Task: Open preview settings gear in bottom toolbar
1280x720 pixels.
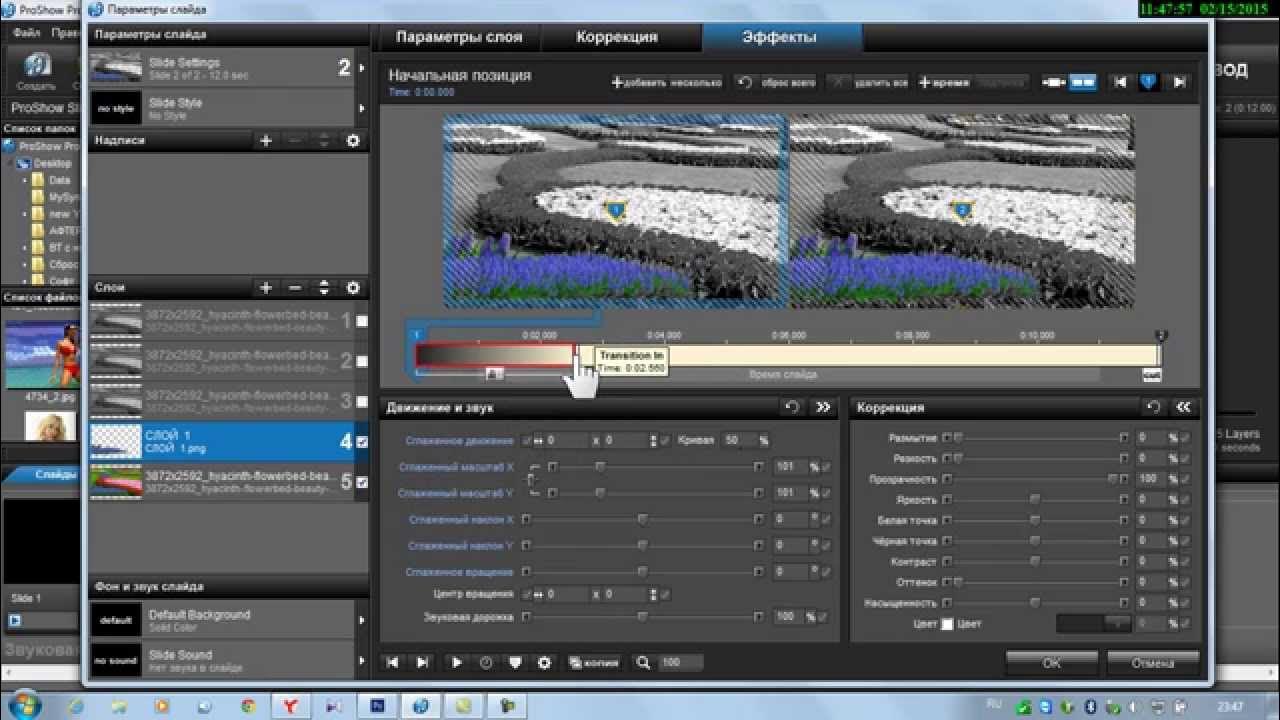Action: (544, 662)
